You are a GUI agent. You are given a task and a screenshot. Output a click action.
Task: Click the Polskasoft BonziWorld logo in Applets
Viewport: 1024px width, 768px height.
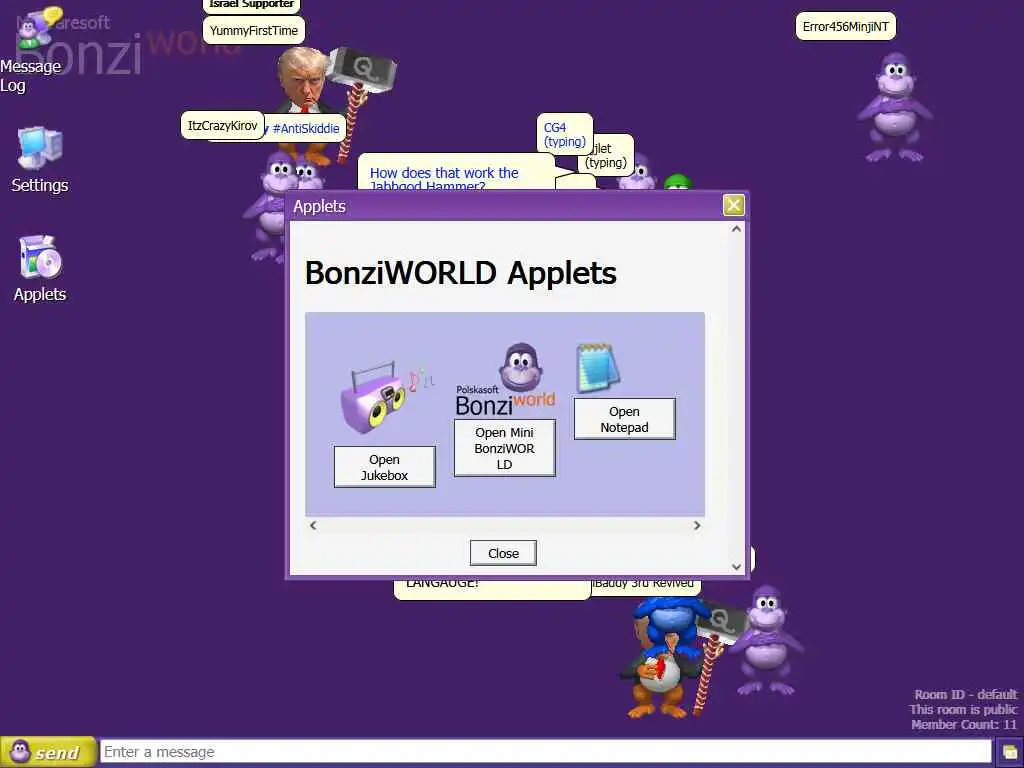pos(505,380)
